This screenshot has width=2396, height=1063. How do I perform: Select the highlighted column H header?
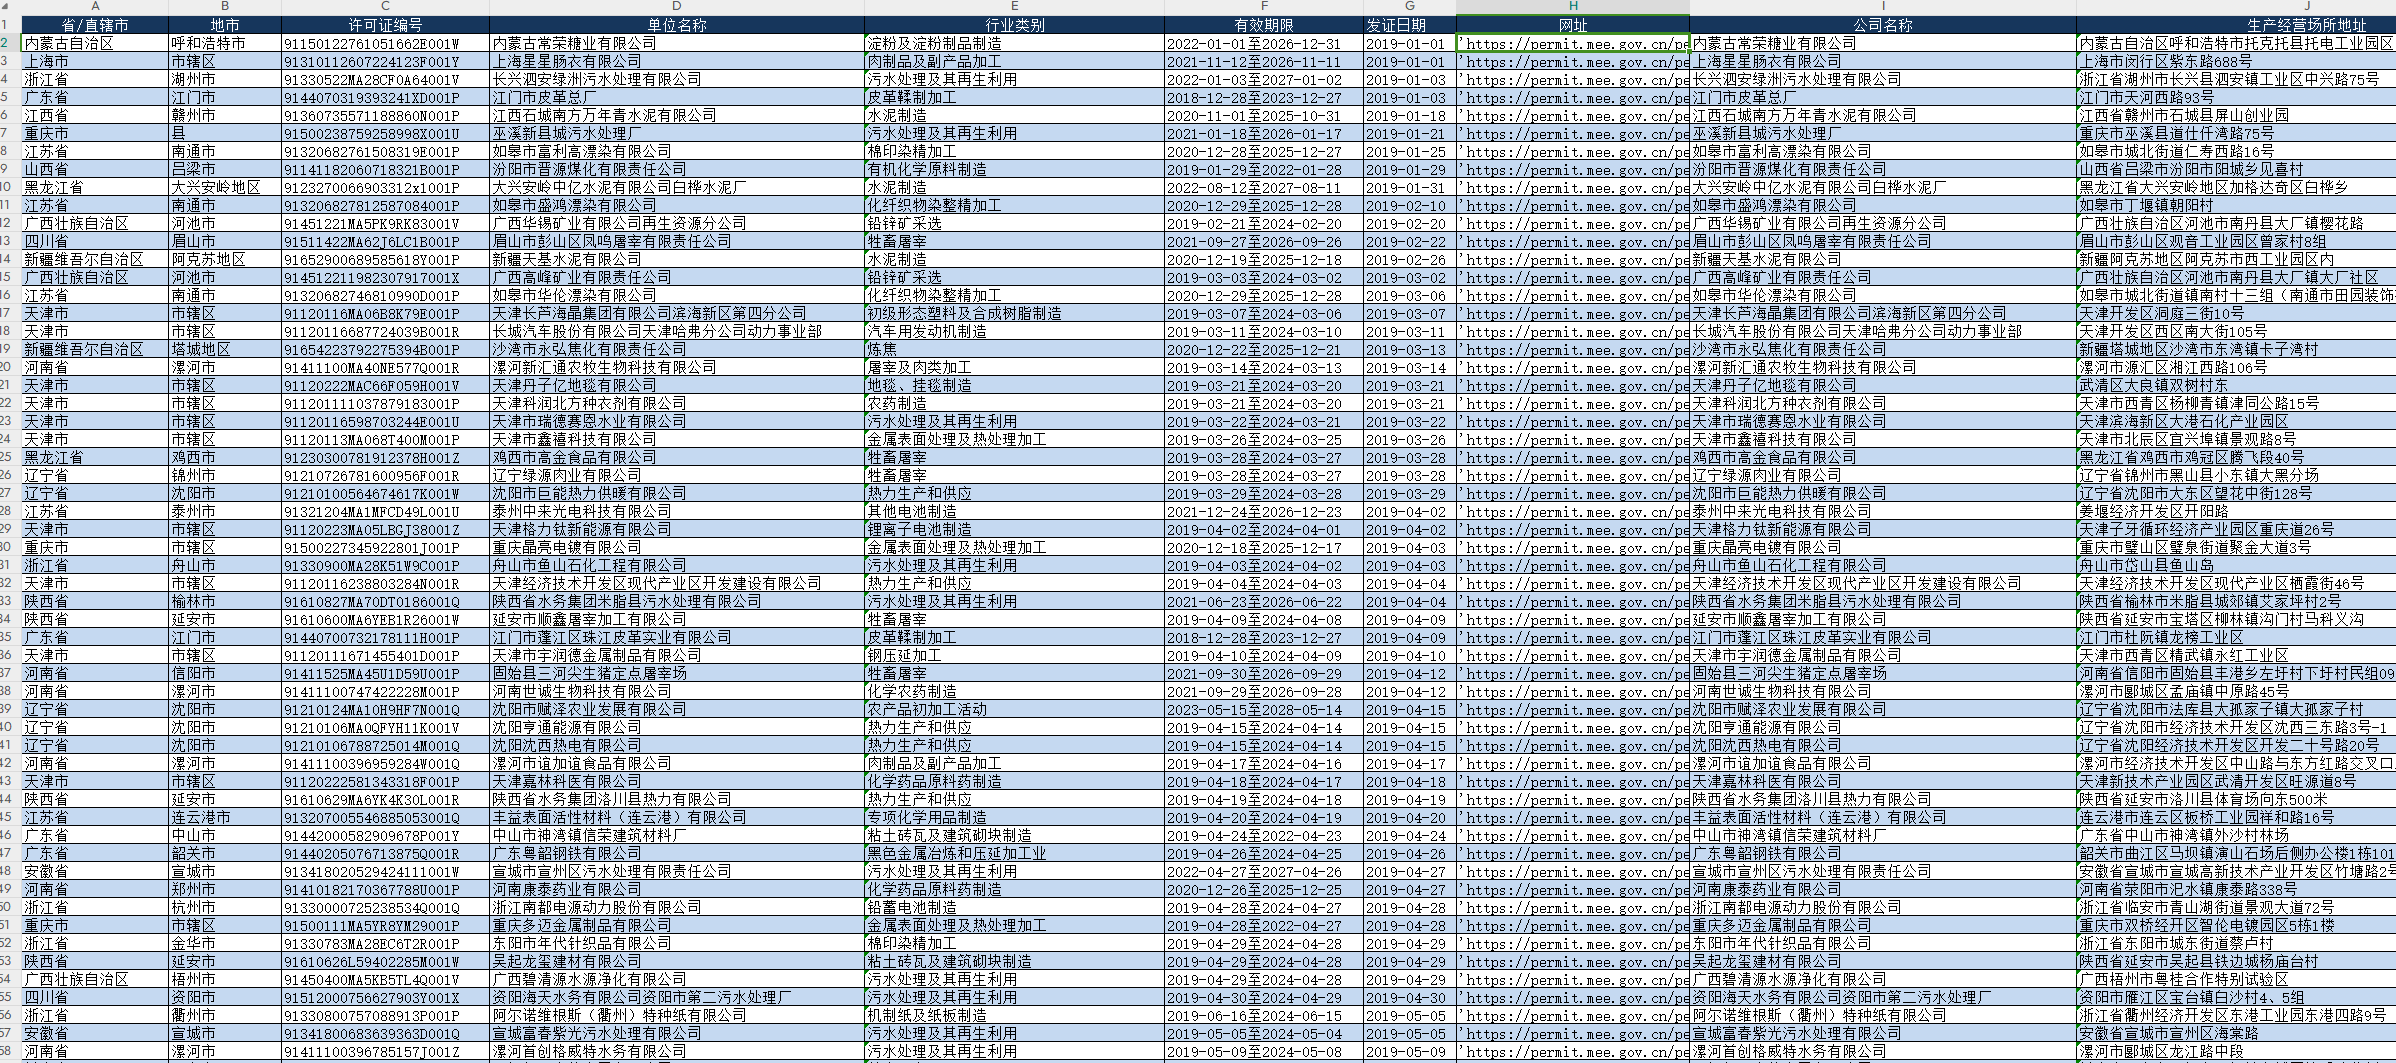[1573, 7]
